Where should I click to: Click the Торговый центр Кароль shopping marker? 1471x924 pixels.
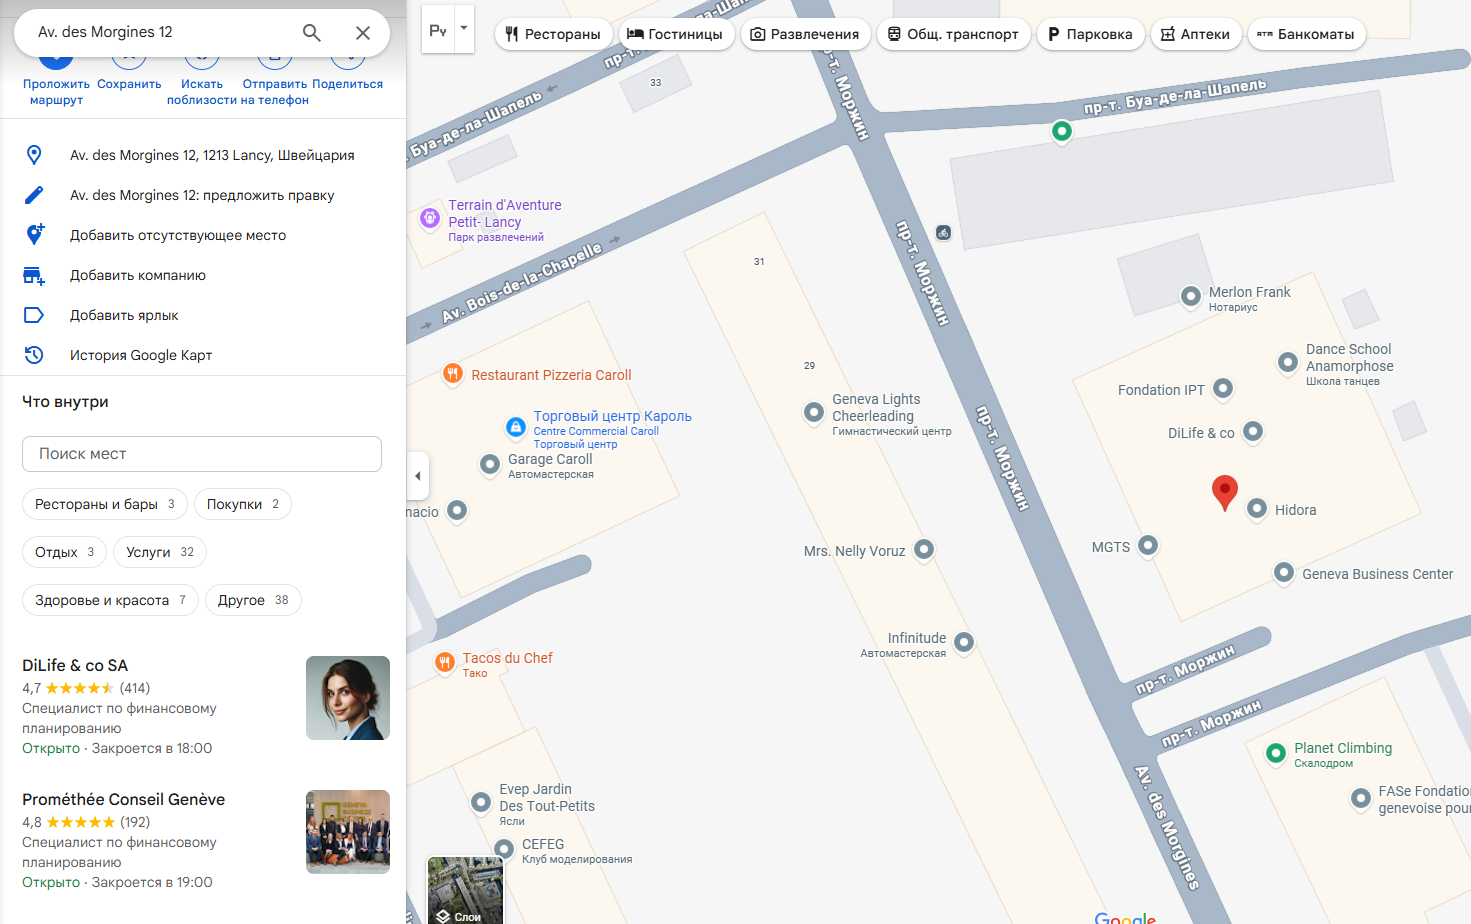tap(515, 427)
